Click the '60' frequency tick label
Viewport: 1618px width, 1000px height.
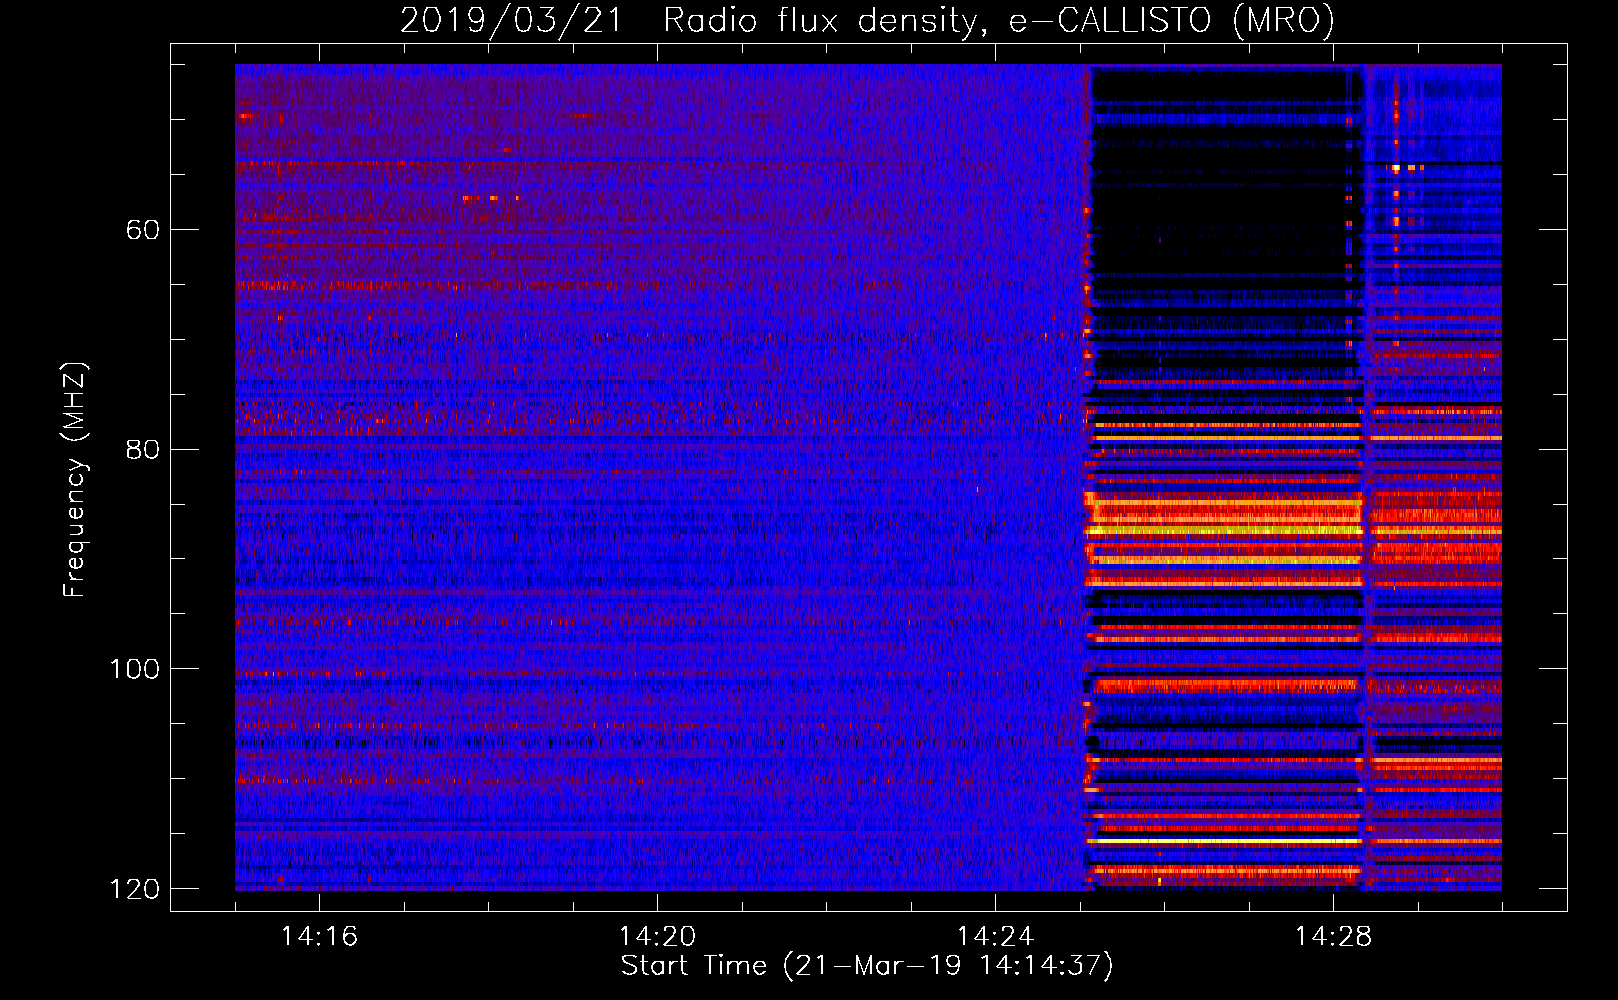click(x=143, y=230)
